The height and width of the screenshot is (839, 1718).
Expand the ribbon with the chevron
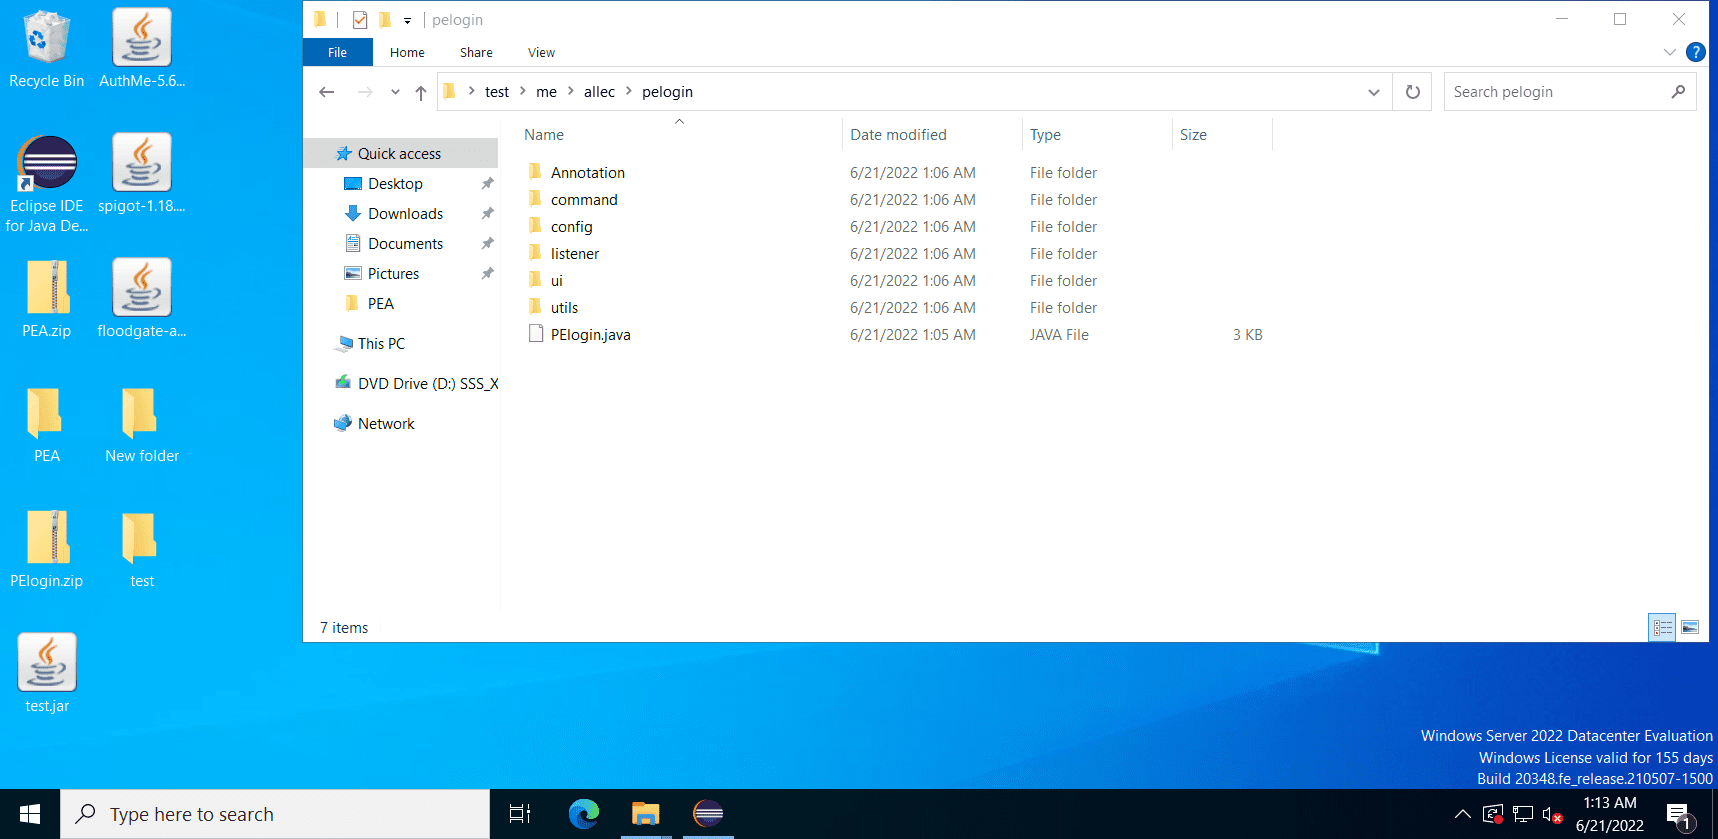pyautogui.click(x=1669, y=52)
